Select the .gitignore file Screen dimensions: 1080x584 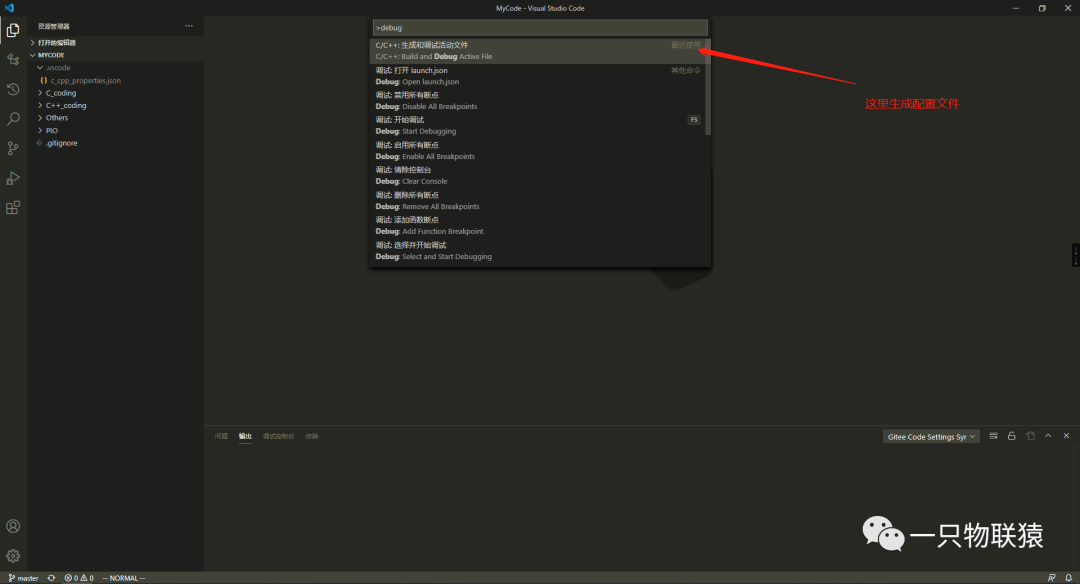[61, 143]
